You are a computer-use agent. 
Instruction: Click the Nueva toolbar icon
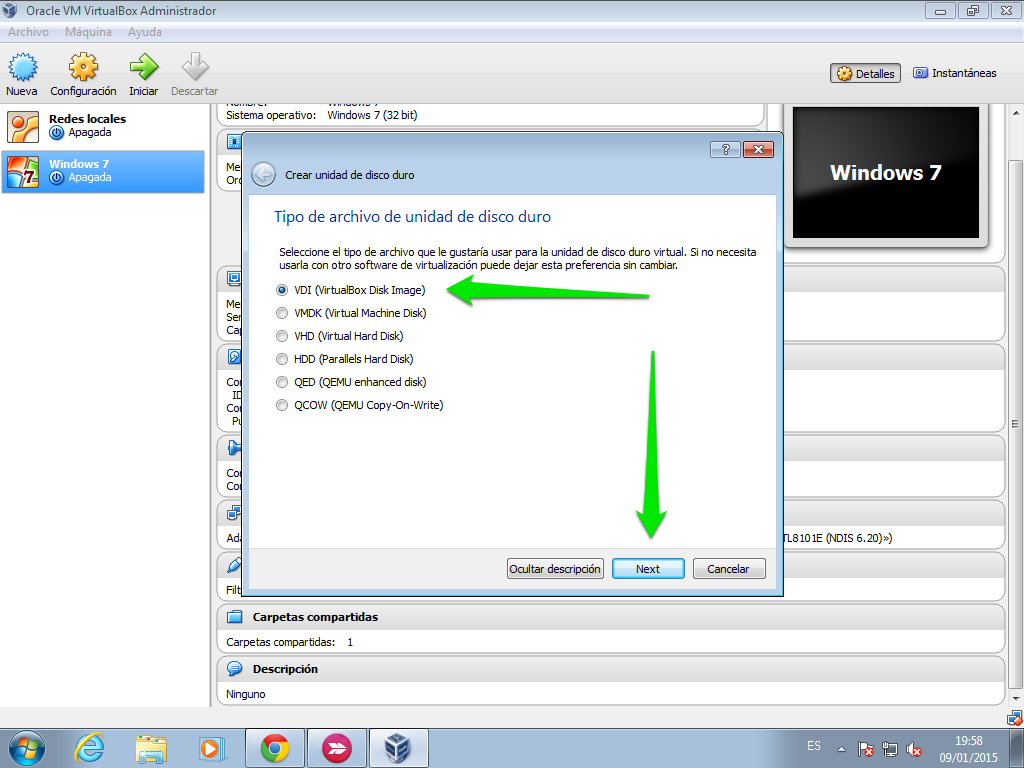pos(22,67)
